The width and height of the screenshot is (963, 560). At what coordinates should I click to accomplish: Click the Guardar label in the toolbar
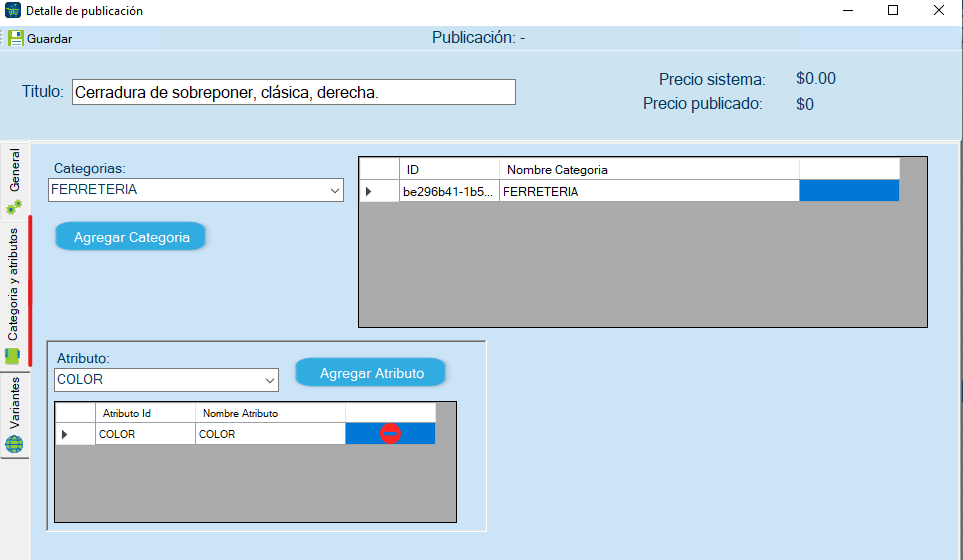[x=49, y=39]
